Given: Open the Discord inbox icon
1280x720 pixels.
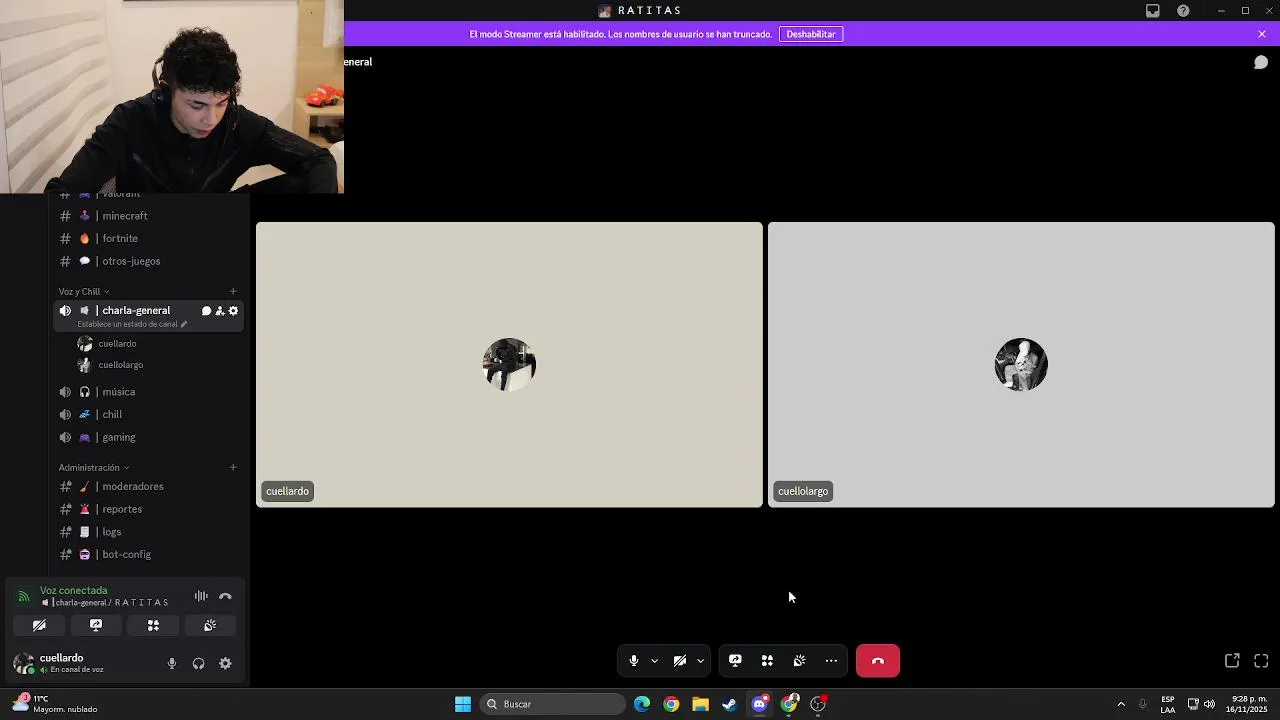Looking at the screenshot, I should 1153,10.
